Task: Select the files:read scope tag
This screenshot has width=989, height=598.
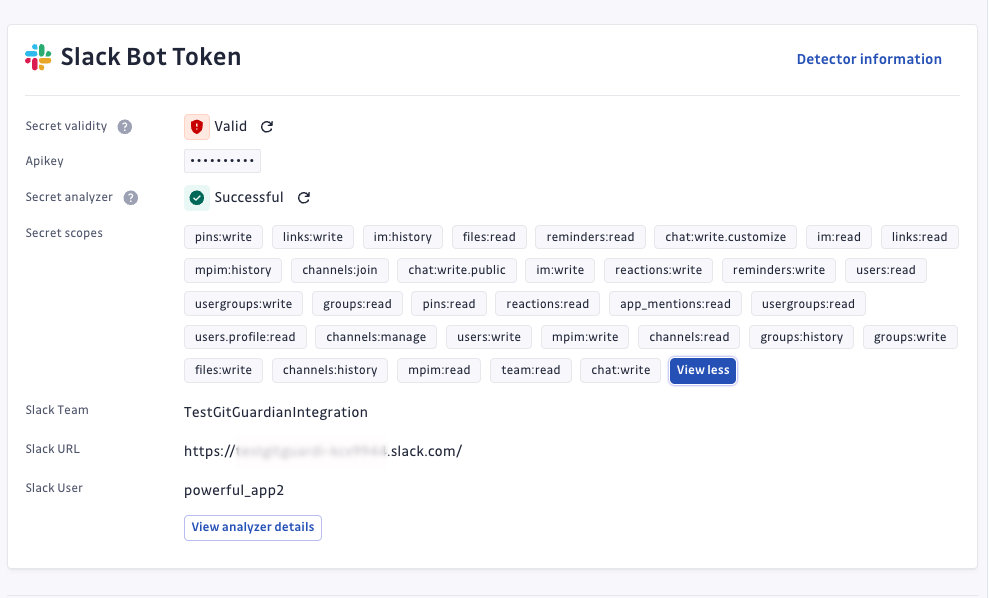Action: (489, 237)
